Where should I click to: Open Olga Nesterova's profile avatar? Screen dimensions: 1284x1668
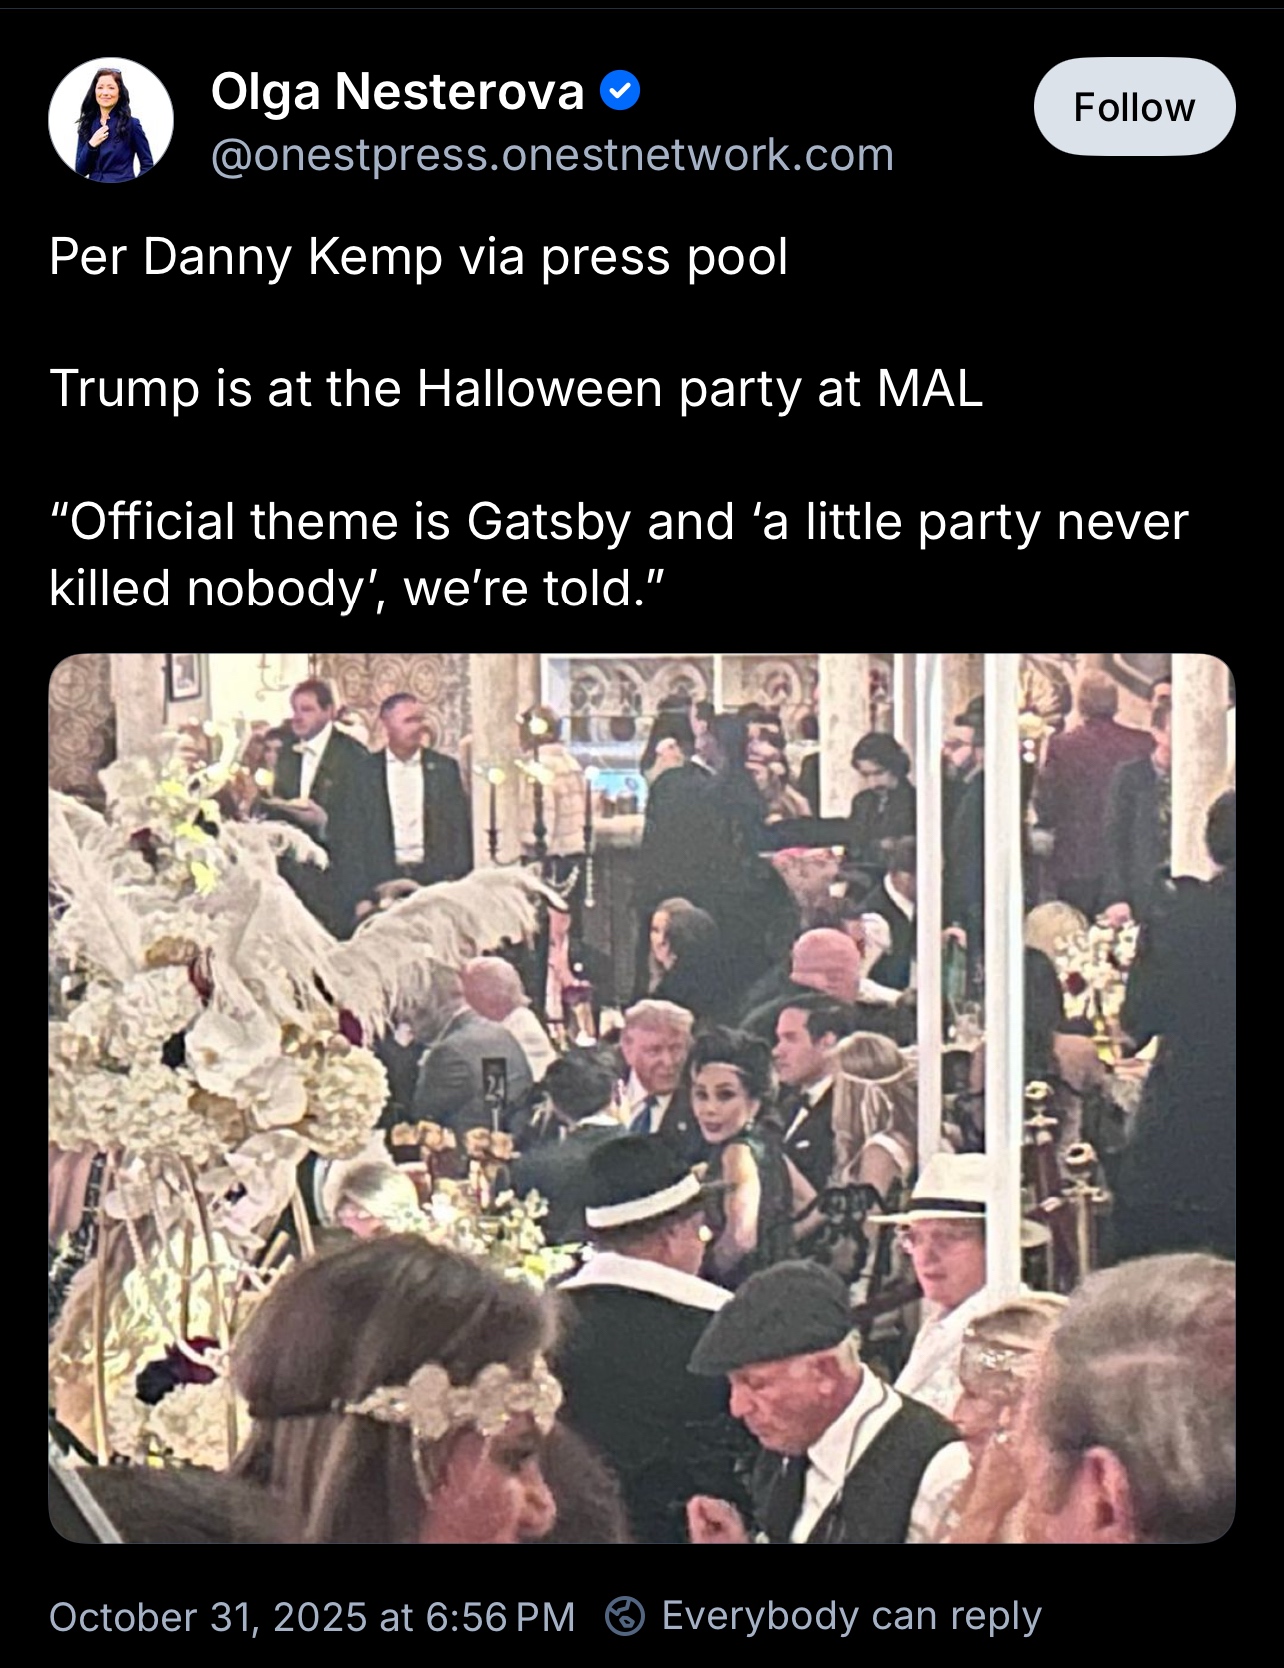click(x=111, y=120)
